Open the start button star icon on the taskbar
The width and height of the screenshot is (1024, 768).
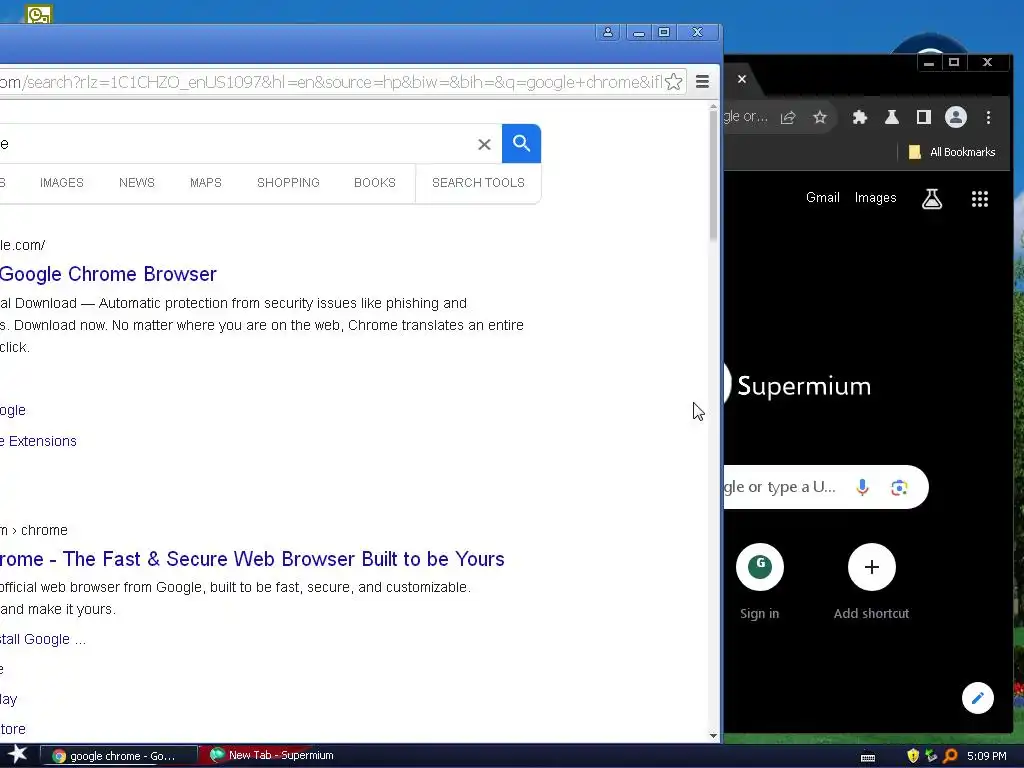click(18, 755)
